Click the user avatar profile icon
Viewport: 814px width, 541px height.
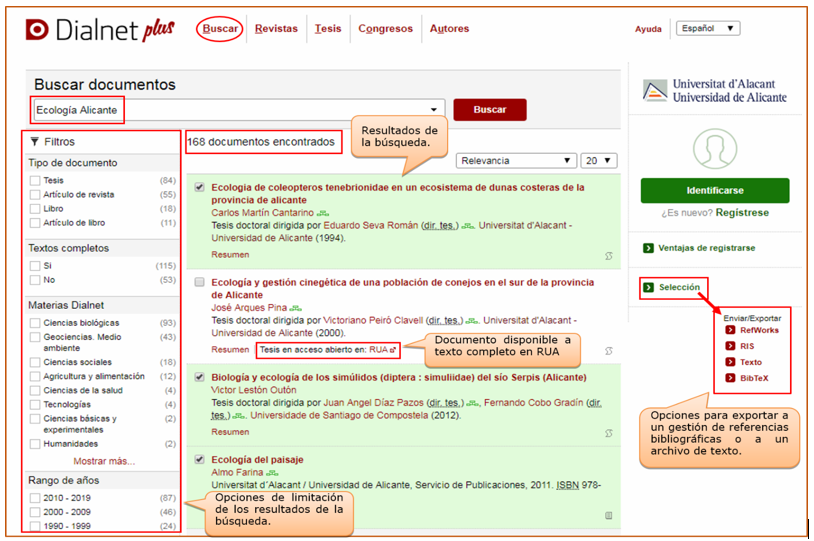click(x=714, y=149)
